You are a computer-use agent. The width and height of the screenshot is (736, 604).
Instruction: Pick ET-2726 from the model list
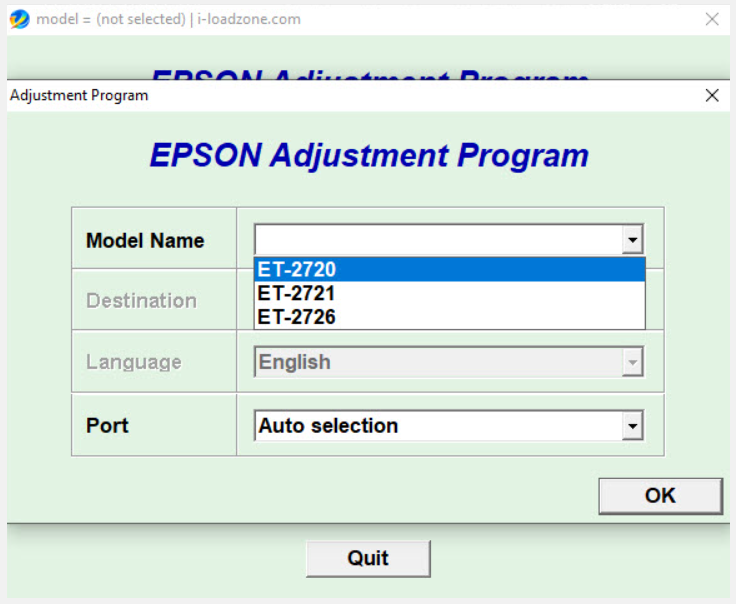pos(450,317)
